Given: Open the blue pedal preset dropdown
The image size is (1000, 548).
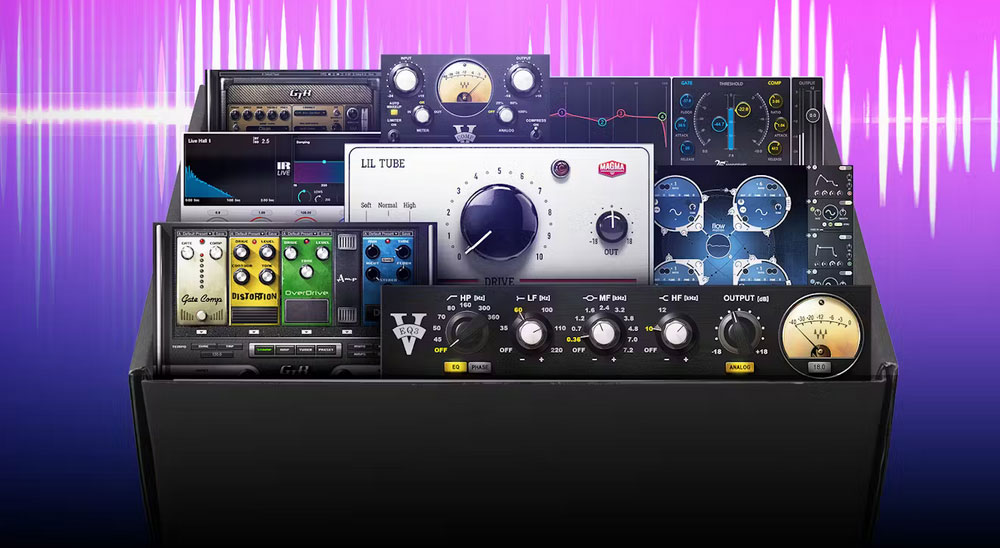Looking at the screenshot, I should click(x=379, y=233).
